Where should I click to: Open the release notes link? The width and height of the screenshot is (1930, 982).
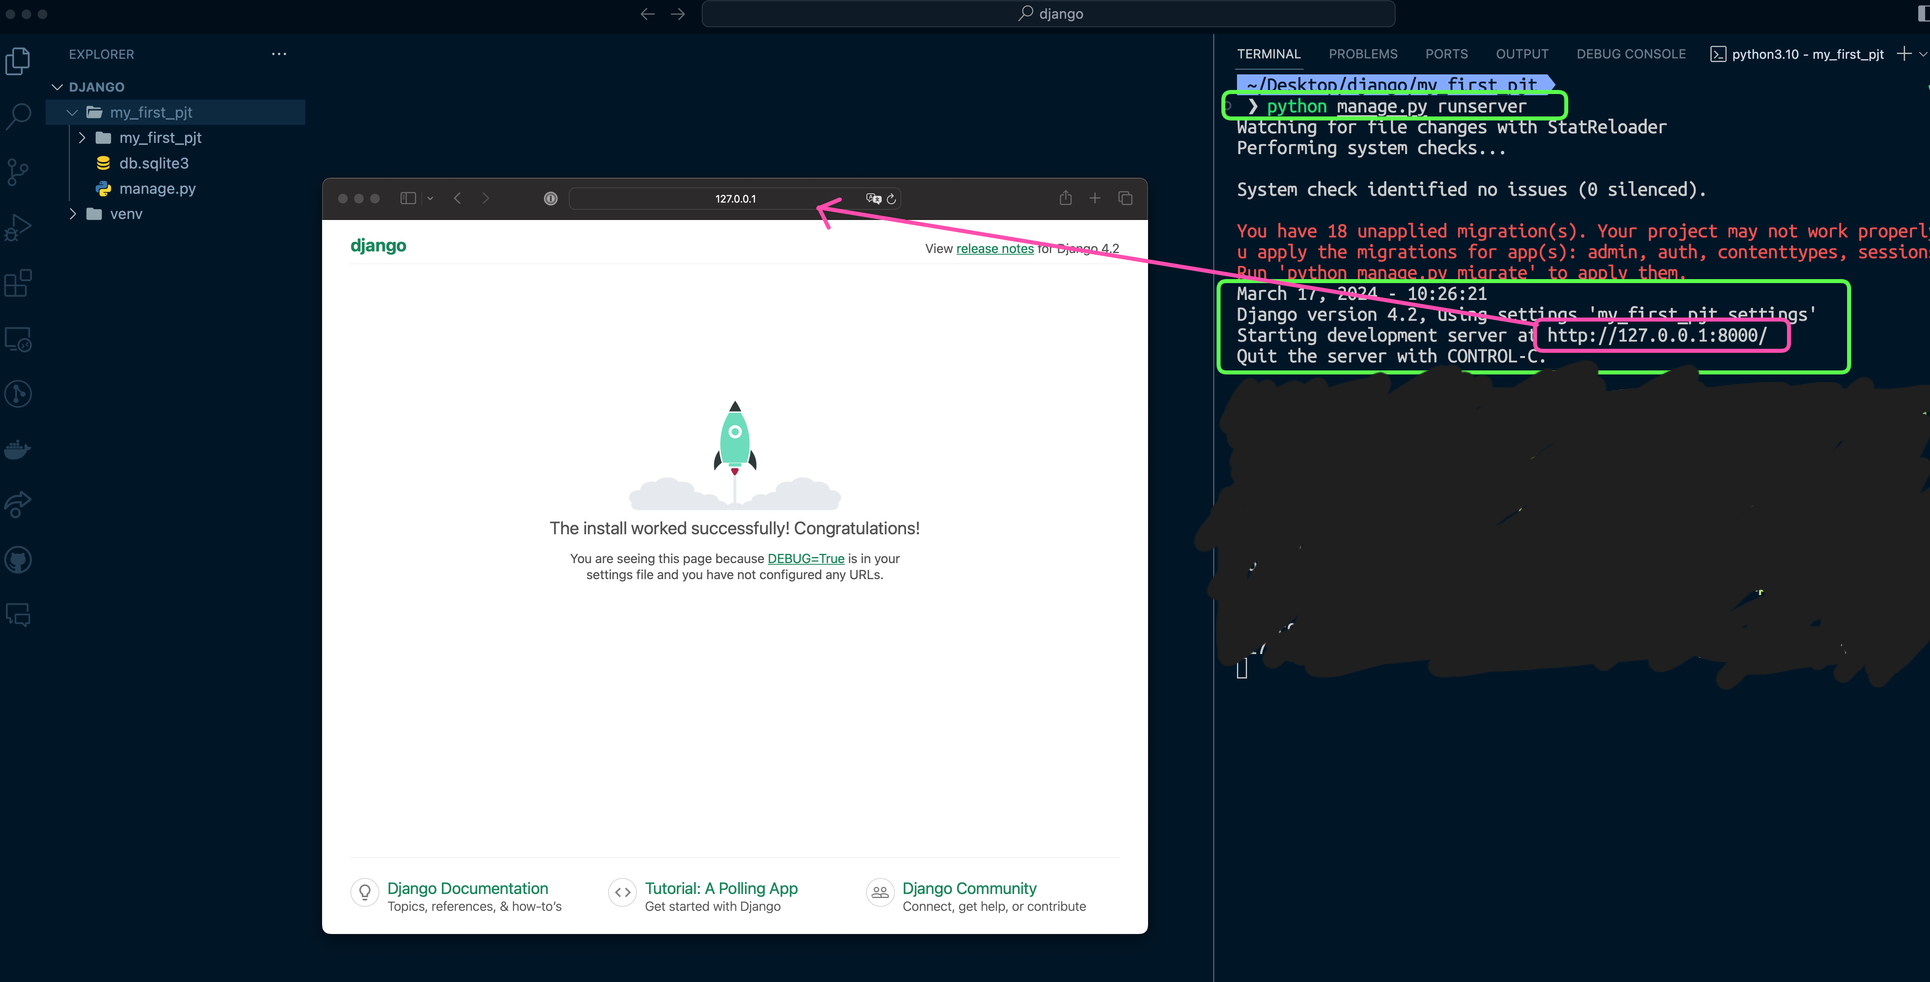click(x=995, y=249)
